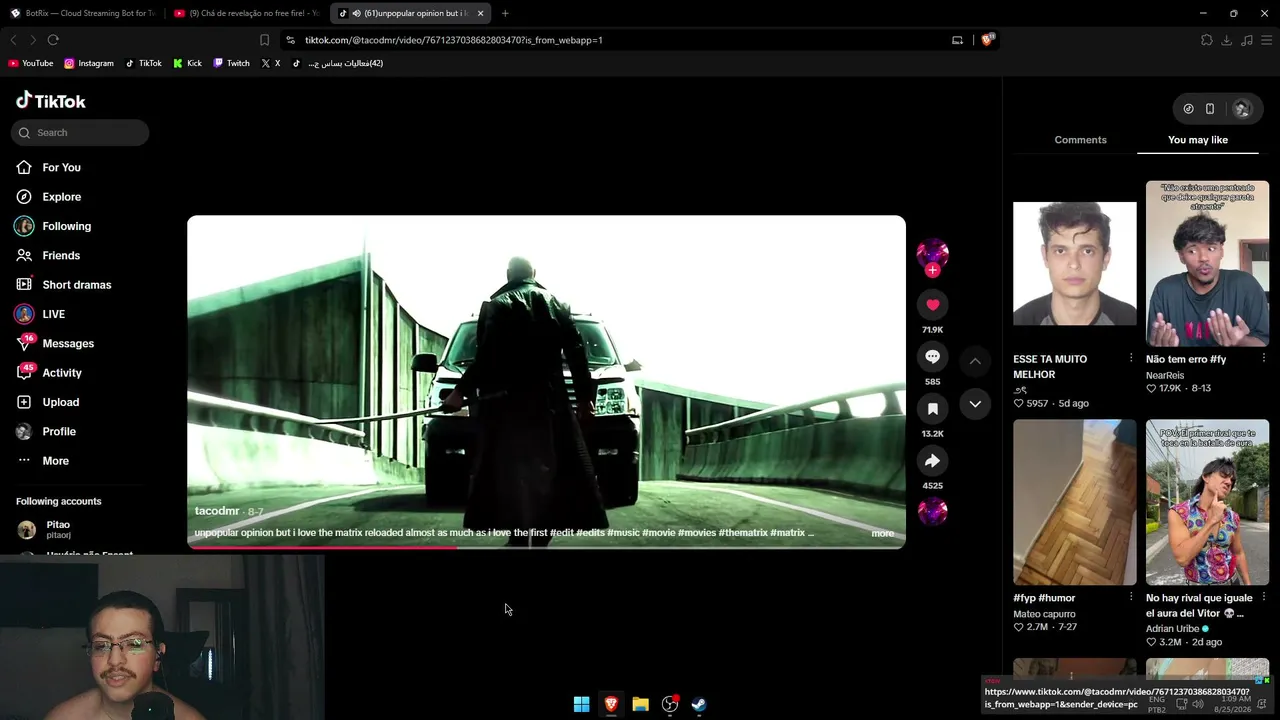Switch to Chá de revelação YouTube tab
Image resolution: width=1280 pixels, height=720 pixels.
point(246,13)
